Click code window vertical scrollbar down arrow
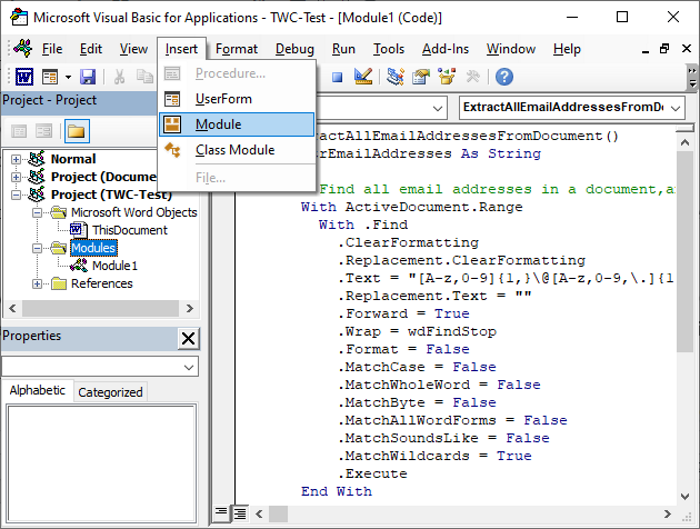The height and width of the screenshot is (529, 700). tap(685, 496)
